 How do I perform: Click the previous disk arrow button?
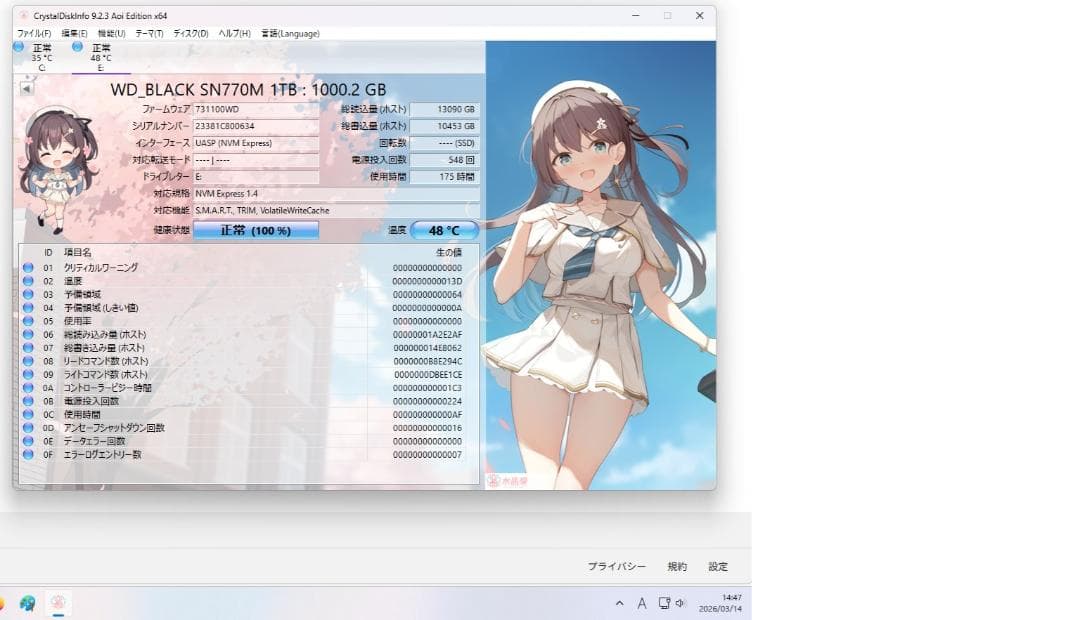click(26, 89)
